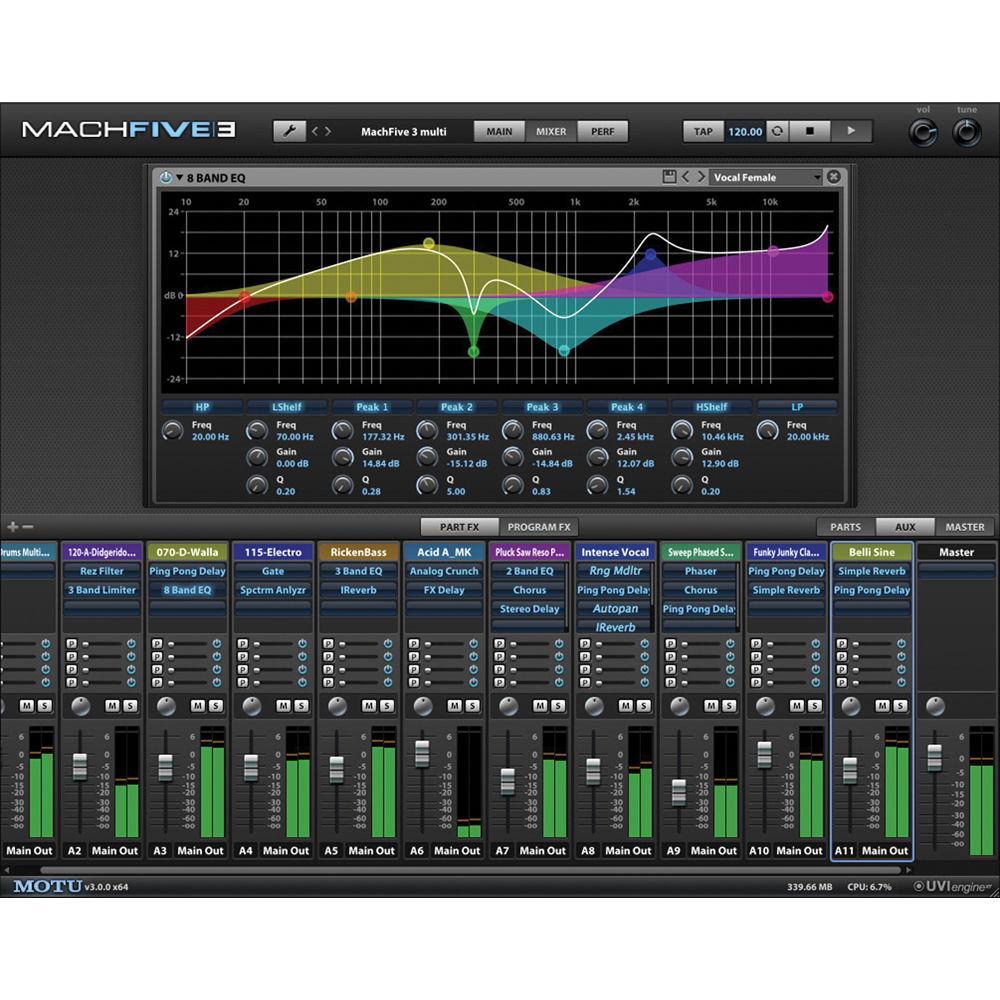This screenshot has height=1000, width=1000.
Task: Mute the Belli Sine channel
Action: point(882,705)
